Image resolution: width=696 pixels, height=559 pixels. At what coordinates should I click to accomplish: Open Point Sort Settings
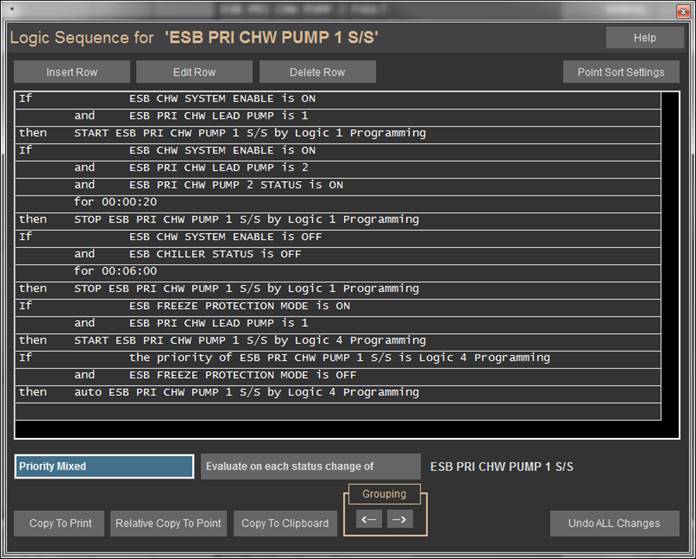(620, 72)
